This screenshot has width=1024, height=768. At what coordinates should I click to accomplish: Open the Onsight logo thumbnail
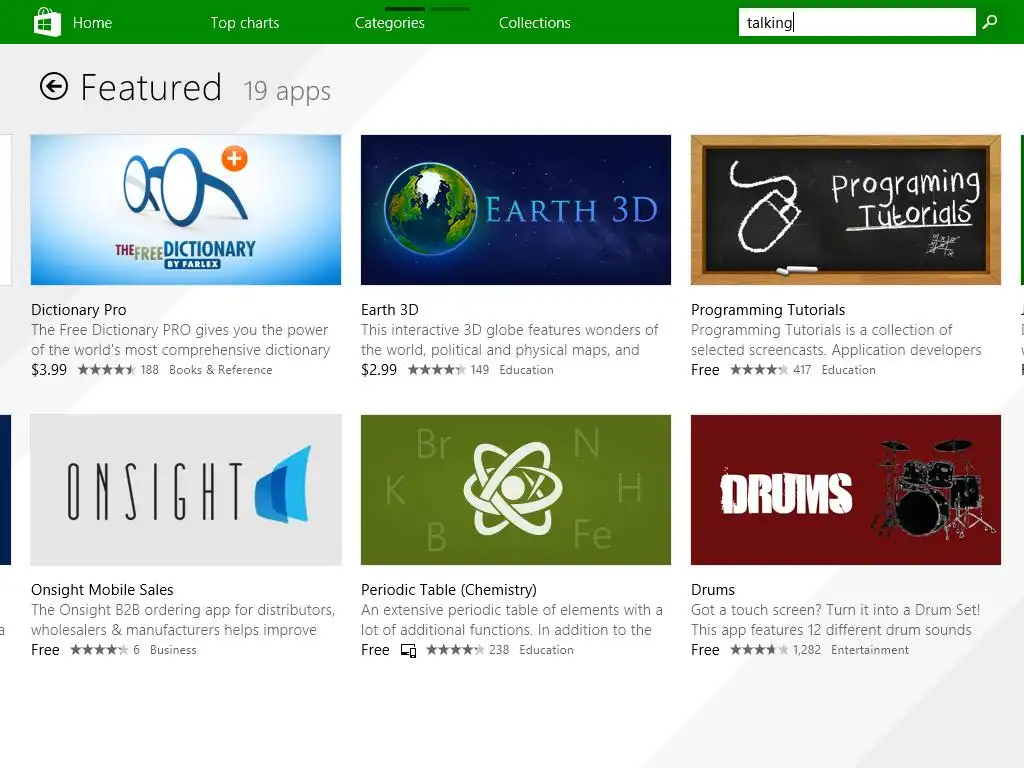click(186, 490)
